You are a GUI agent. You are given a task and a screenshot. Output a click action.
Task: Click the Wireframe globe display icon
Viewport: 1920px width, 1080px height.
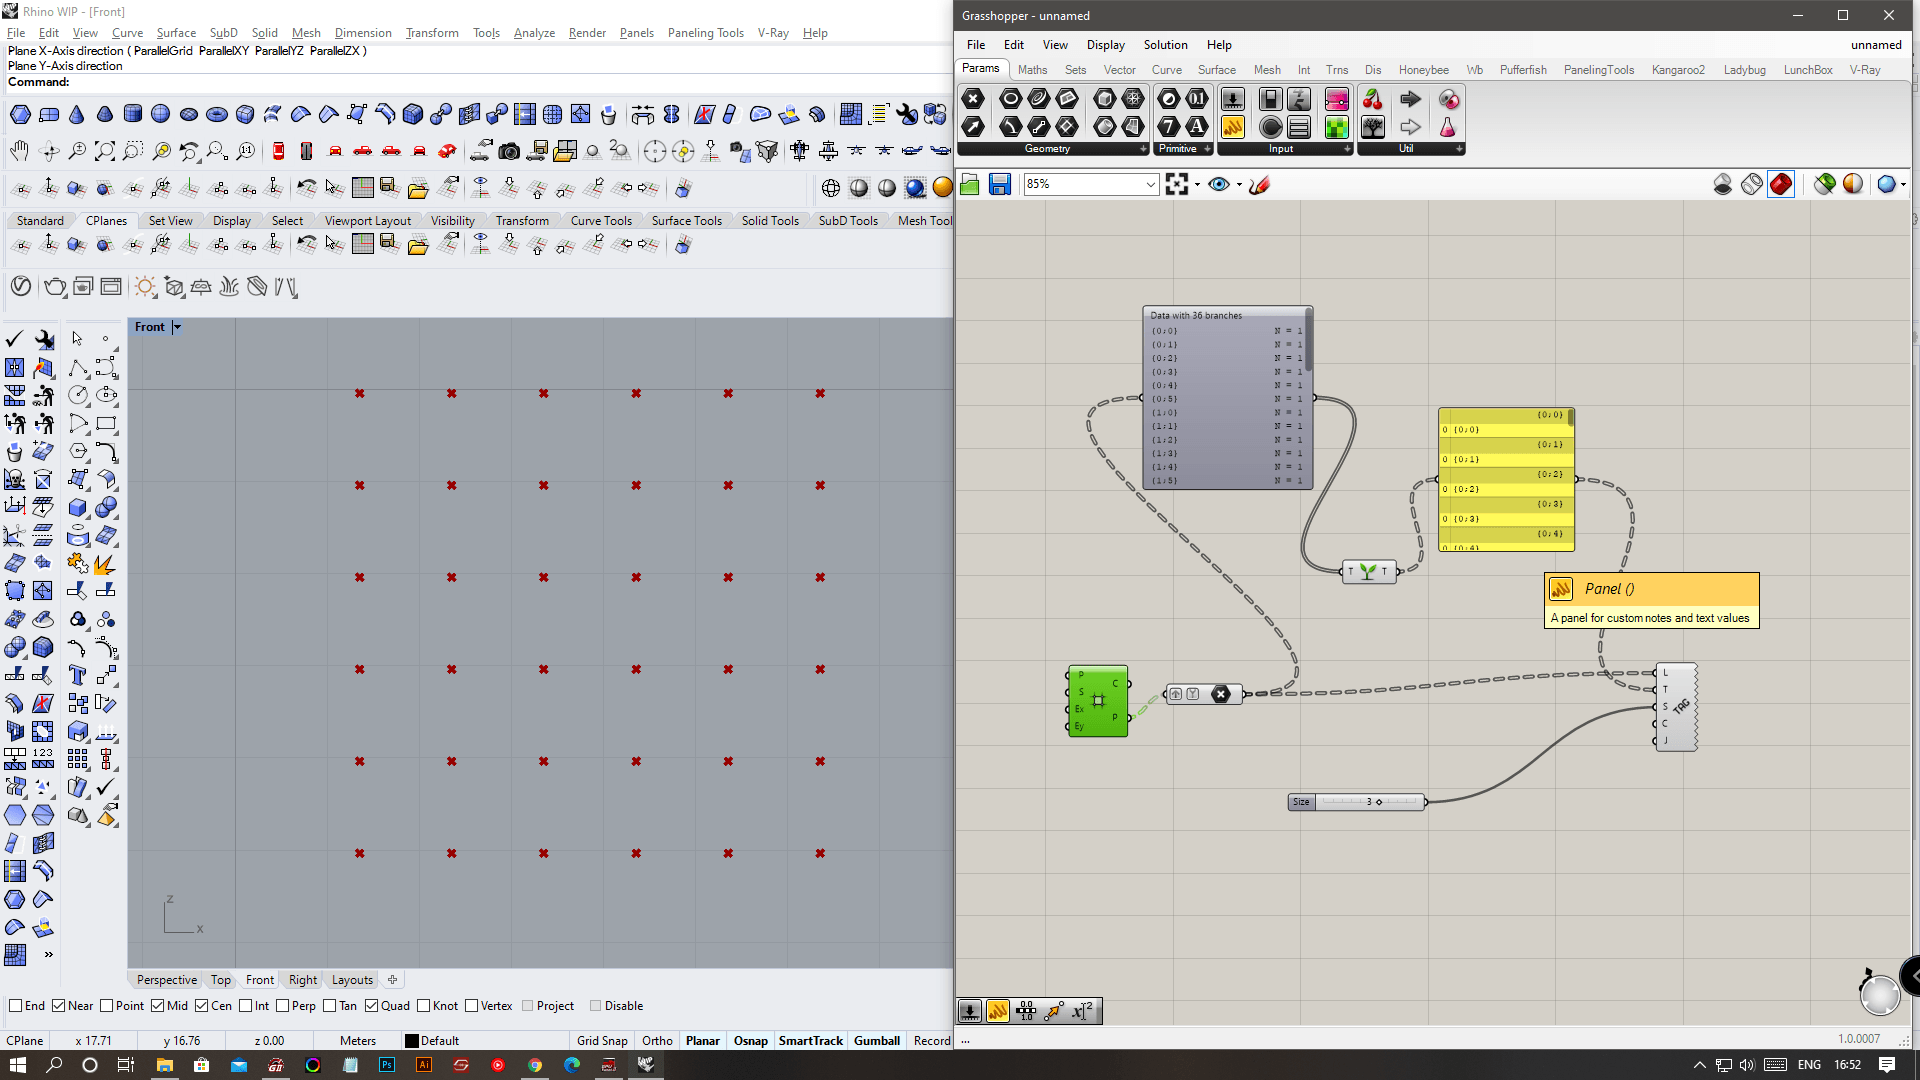click(830, 188)
